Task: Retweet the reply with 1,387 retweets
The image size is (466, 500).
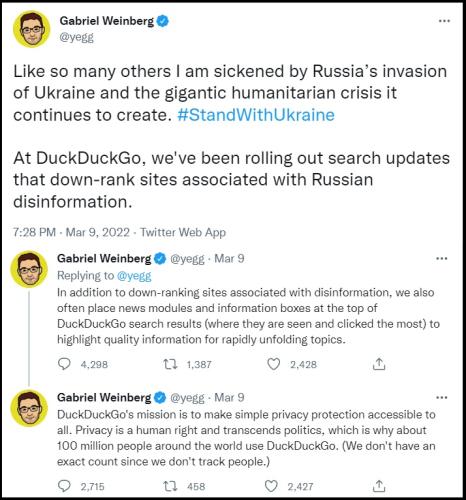Action: coord(170,364)
